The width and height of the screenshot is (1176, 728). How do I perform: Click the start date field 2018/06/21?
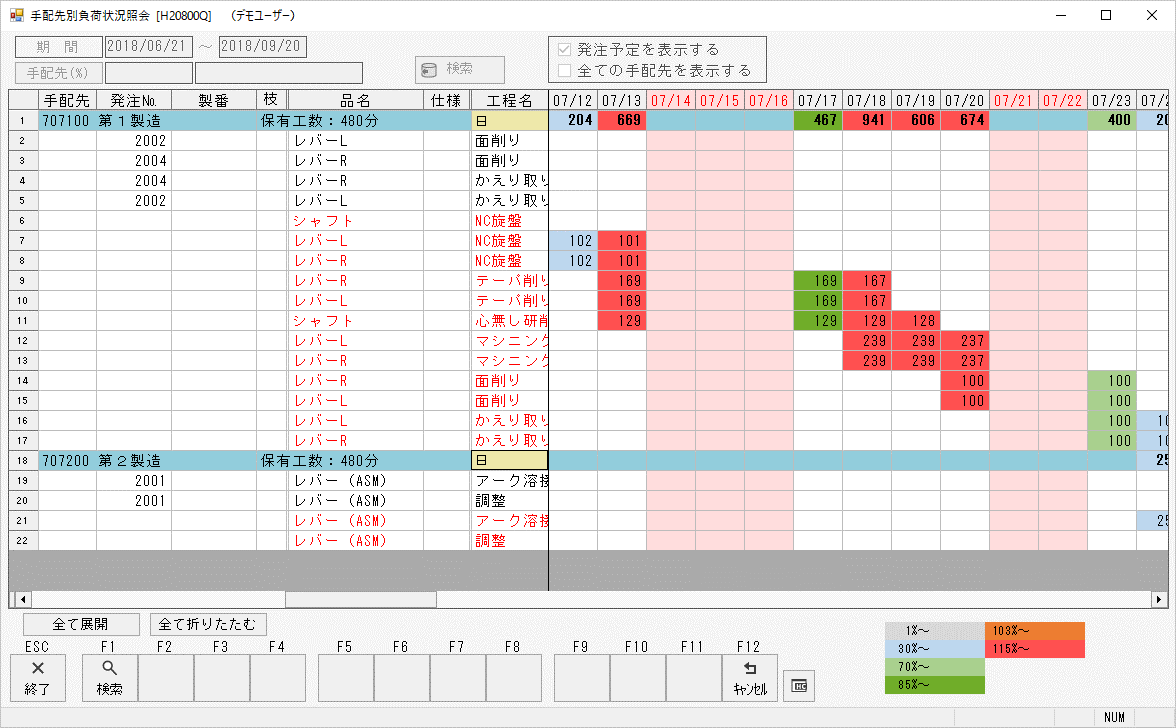(x=148, y=47)
